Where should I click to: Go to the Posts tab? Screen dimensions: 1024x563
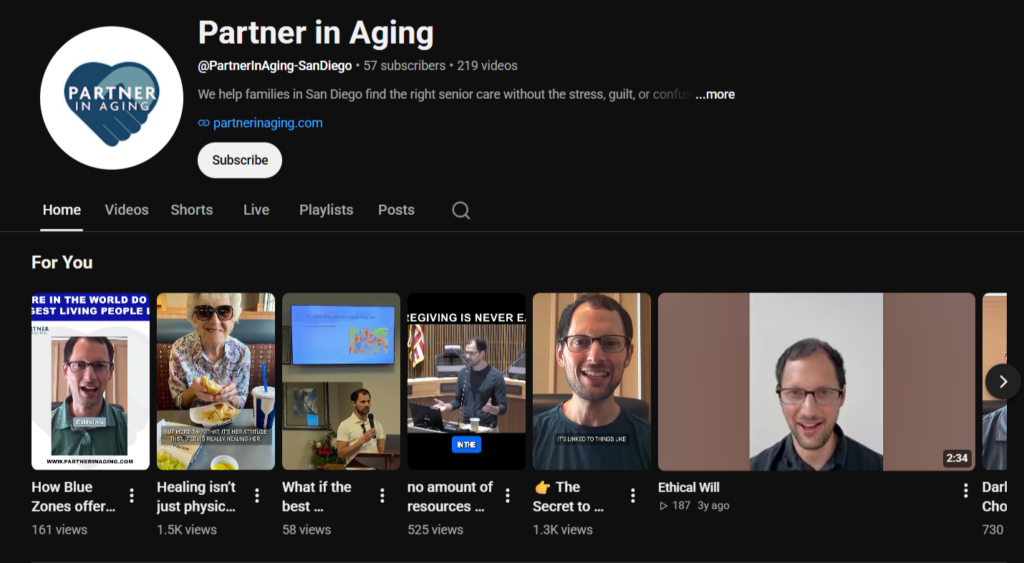pyautogui.click(x=396, y=210)
